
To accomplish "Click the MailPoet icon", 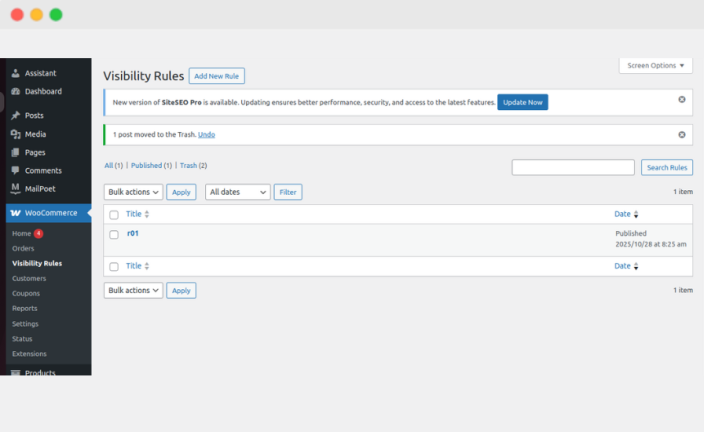I will (15, 188).
